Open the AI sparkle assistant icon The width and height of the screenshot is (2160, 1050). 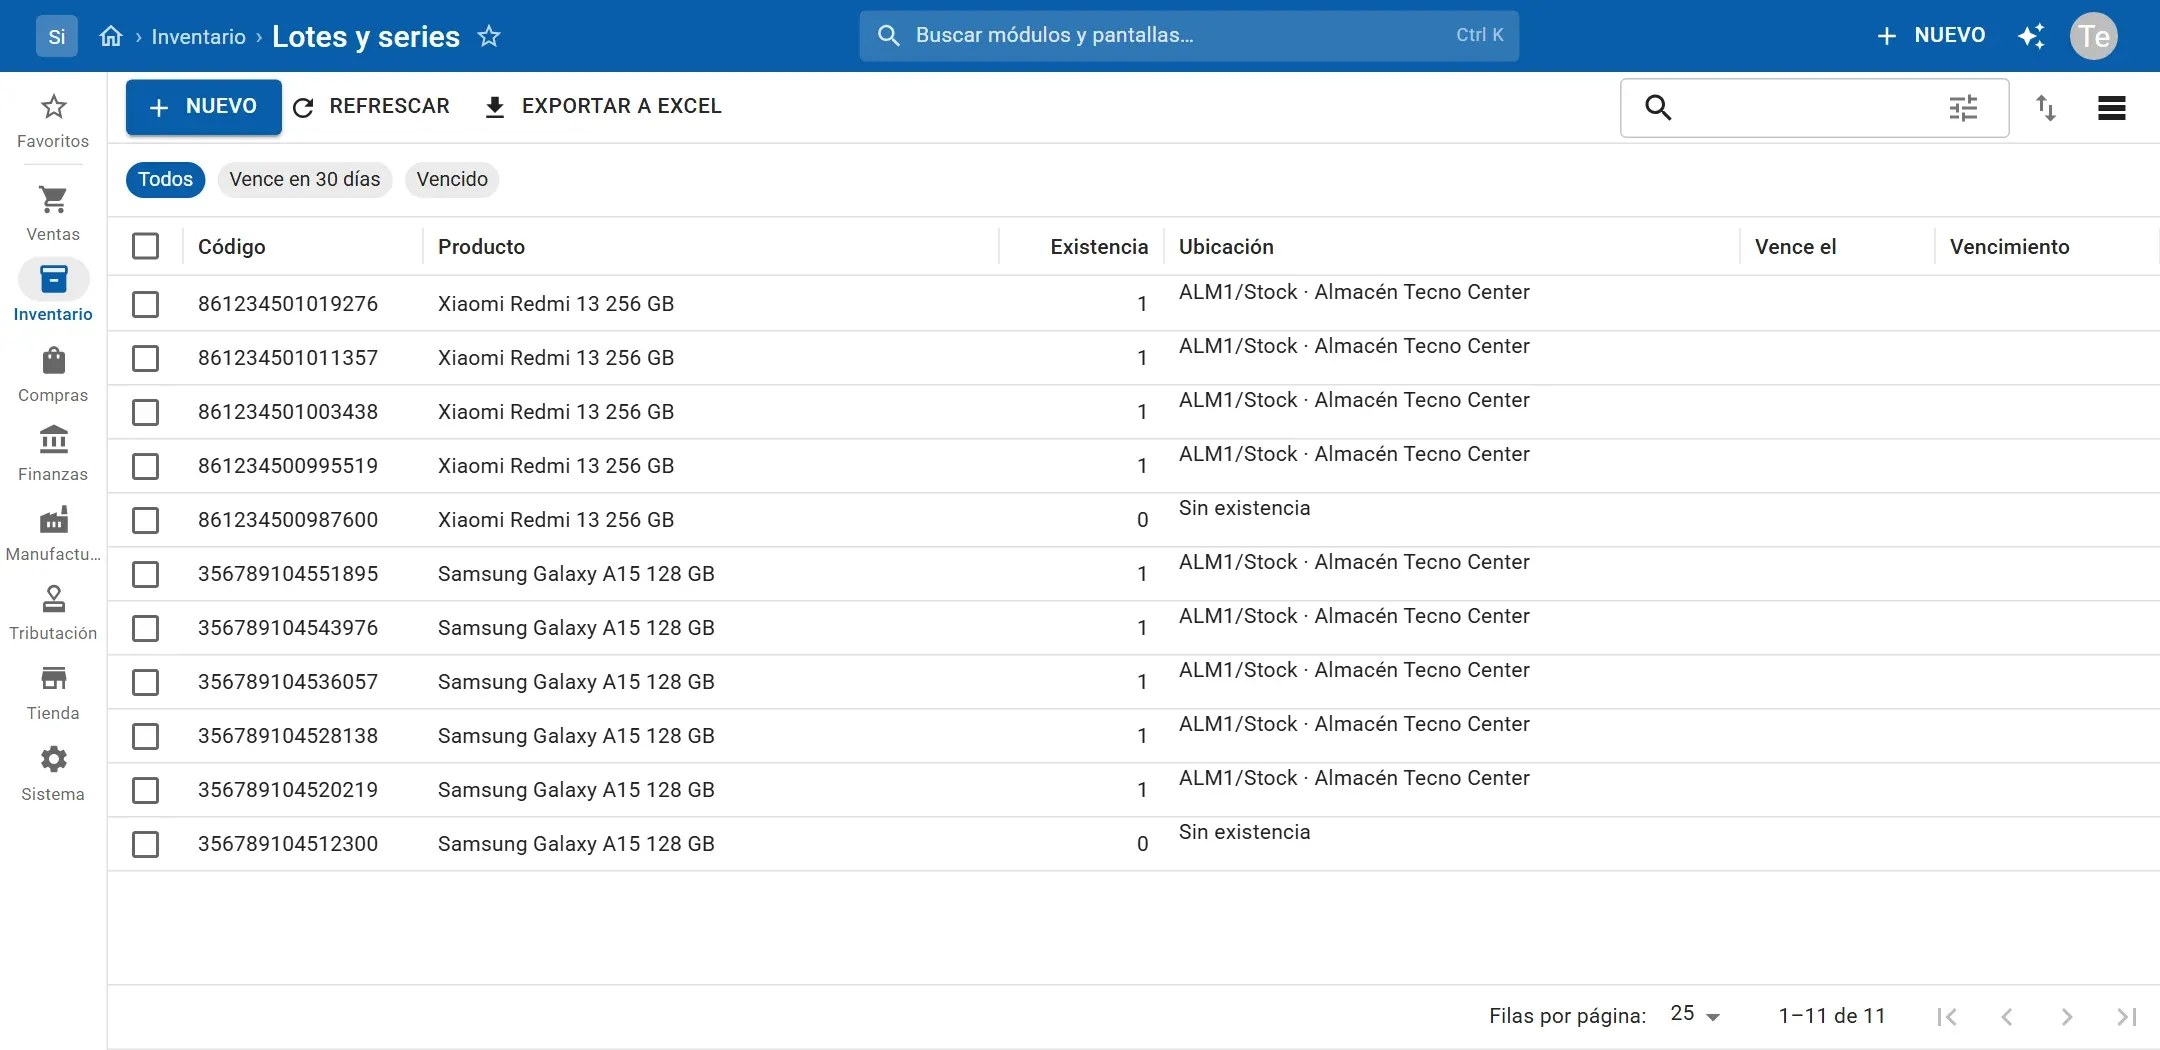click(x=2031, y=36)
